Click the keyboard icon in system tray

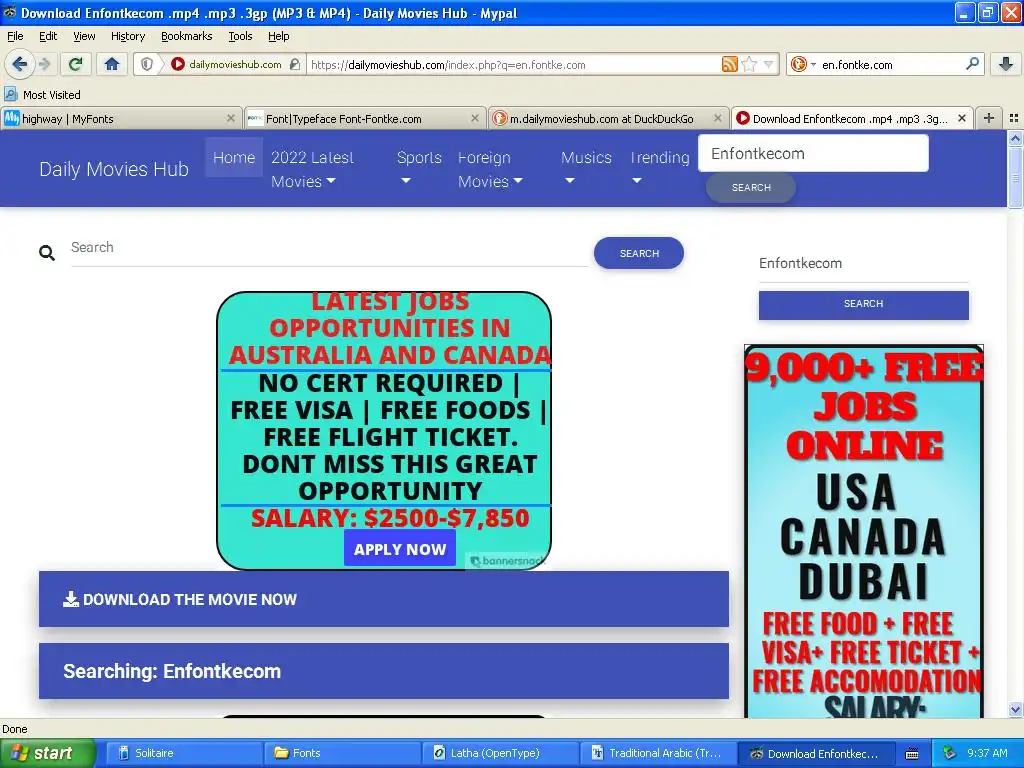pos(912,754)
